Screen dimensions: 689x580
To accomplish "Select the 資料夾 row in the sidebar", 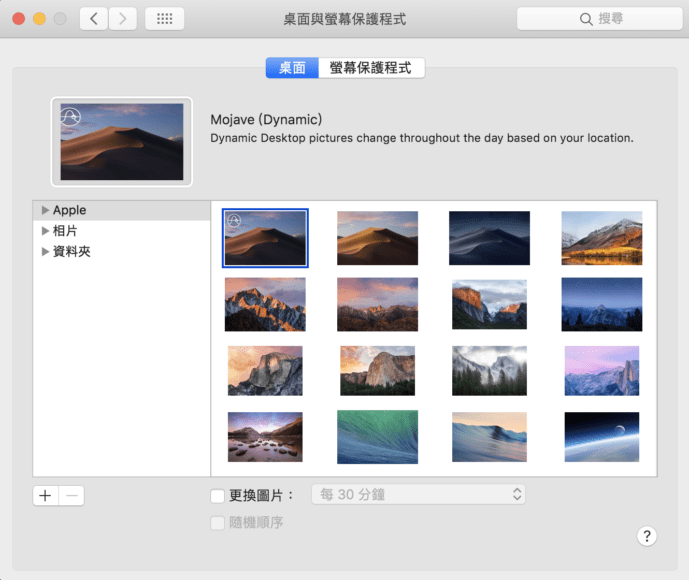I will coord(122,251).
